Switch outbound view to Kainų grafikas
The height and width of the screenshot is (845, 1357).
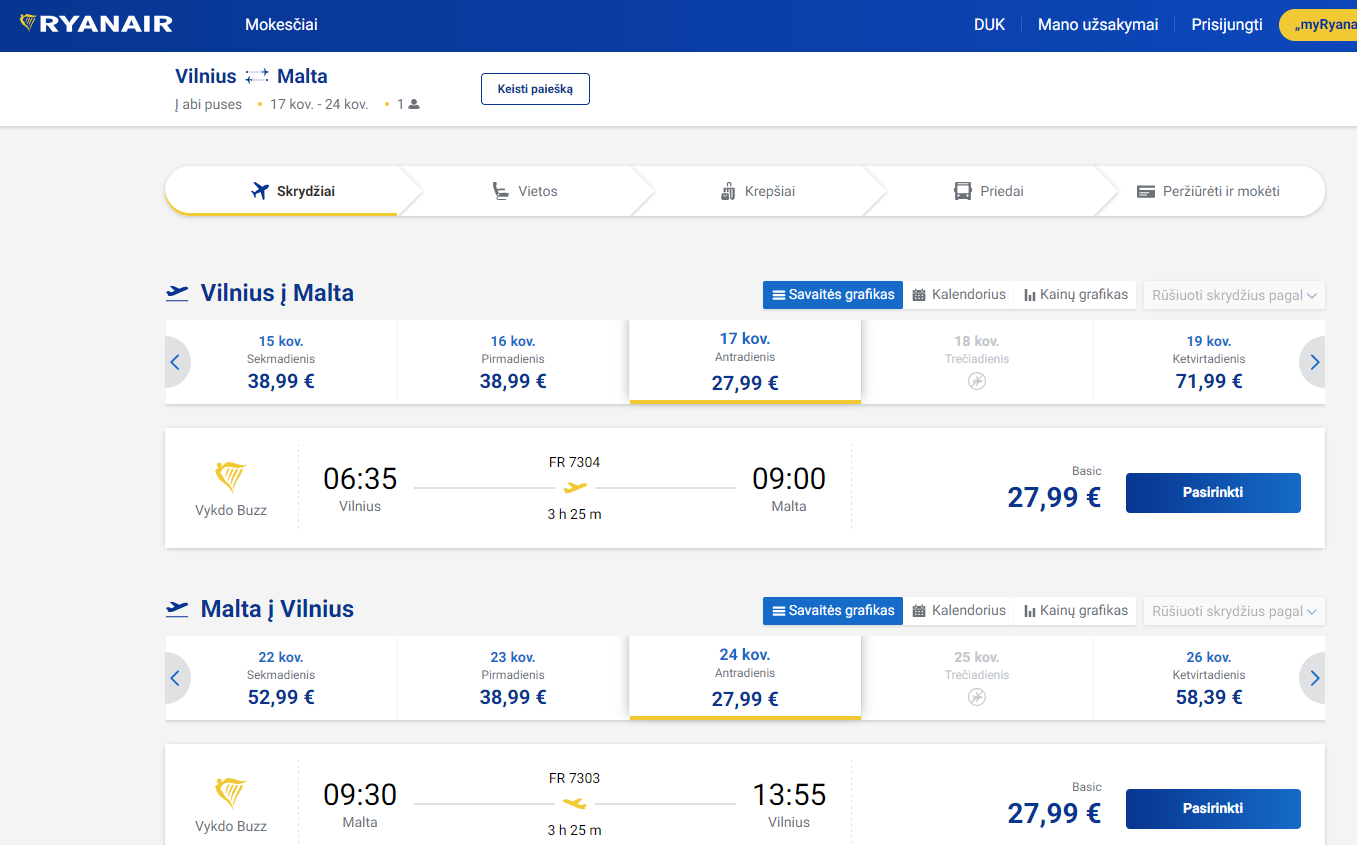pos(1075,295)
